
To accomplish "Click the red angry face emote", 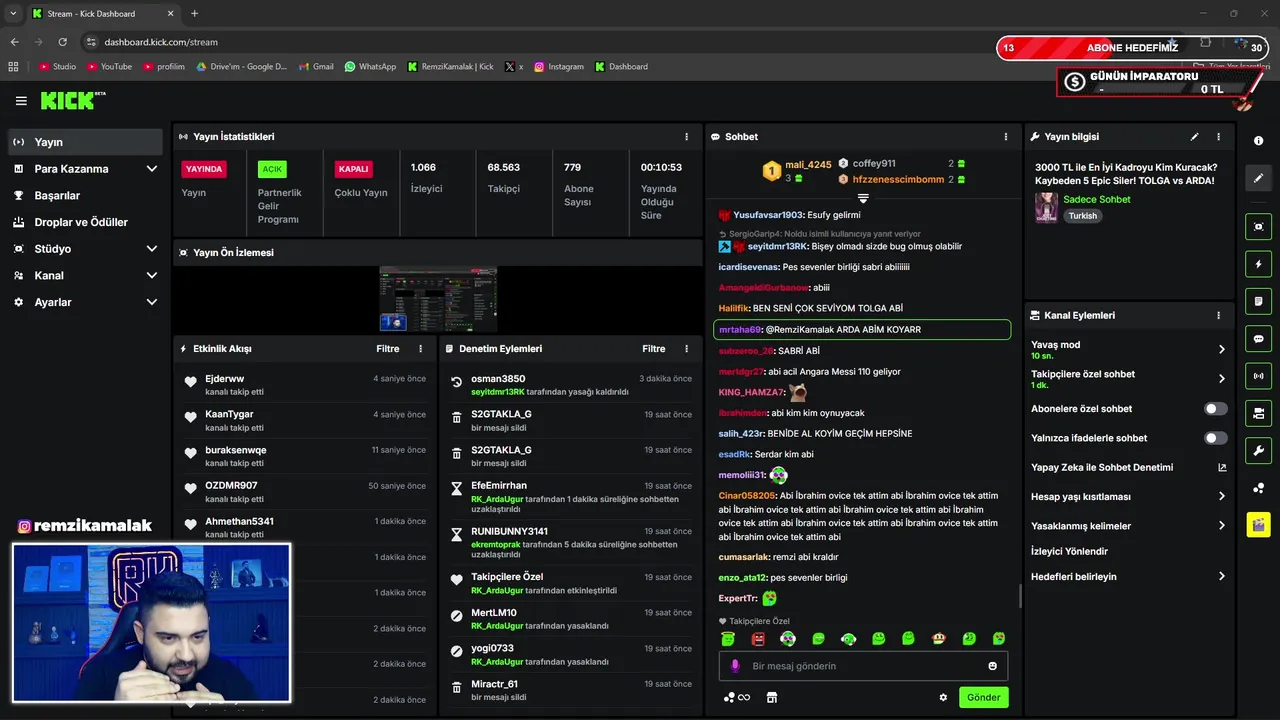I will tap(758, 638).
